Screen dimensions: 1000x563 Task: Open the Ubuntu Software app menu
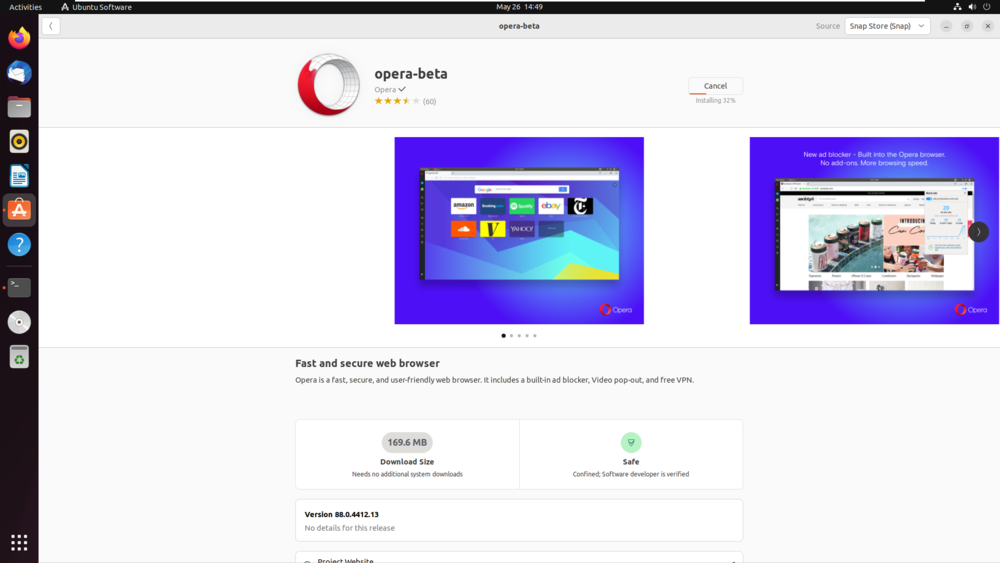pyautogui.click(x=96, y=7)
